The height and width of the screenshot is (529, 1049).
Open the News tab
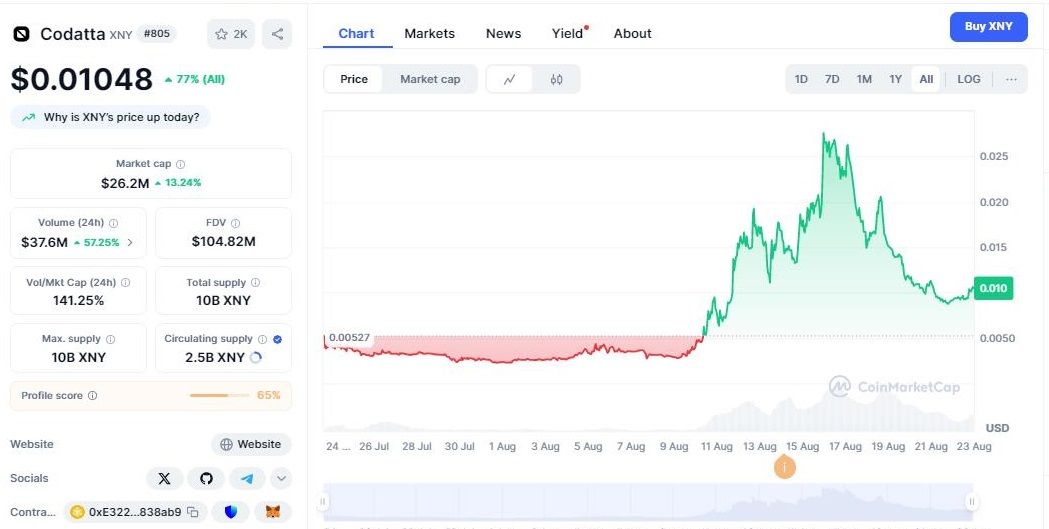(503, 33)
